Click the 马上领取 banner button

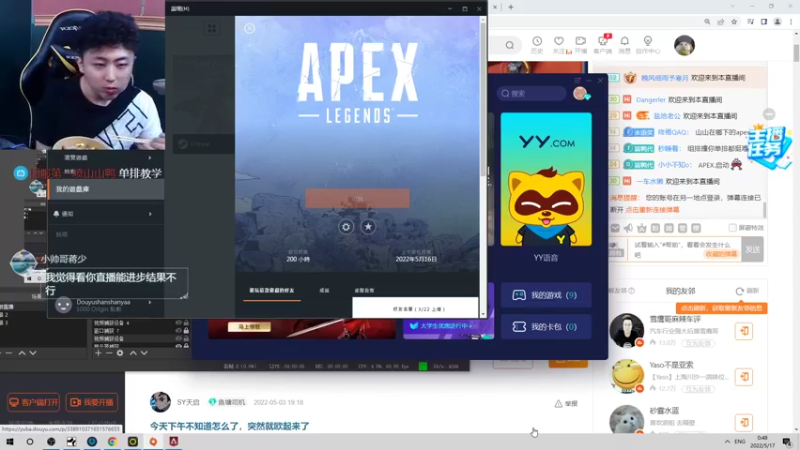pyautogui.click(x=249, y=327)
